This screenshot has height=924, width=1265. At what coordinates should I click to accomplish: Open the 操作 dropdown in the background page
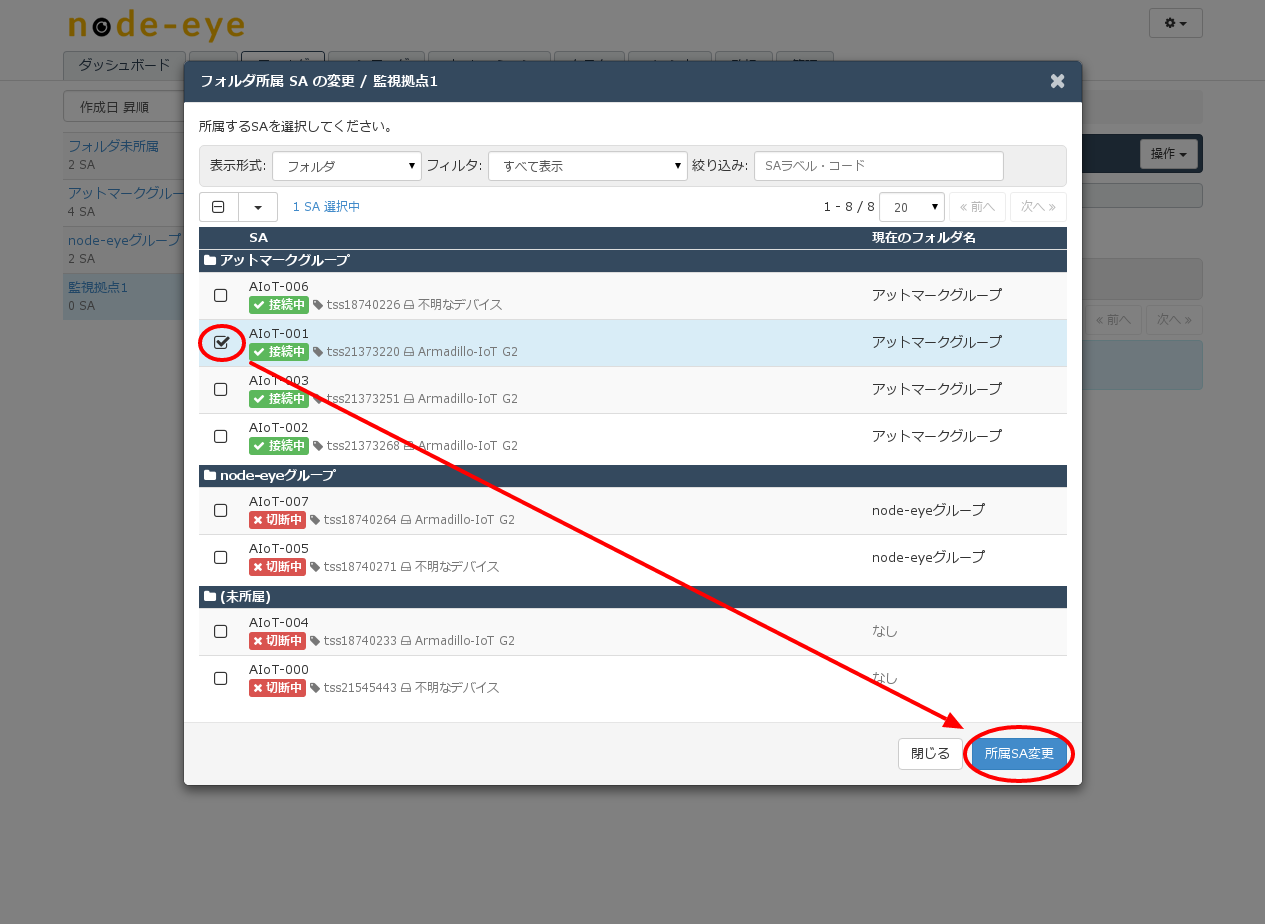pyautogui.click(x=1169, y=154)
